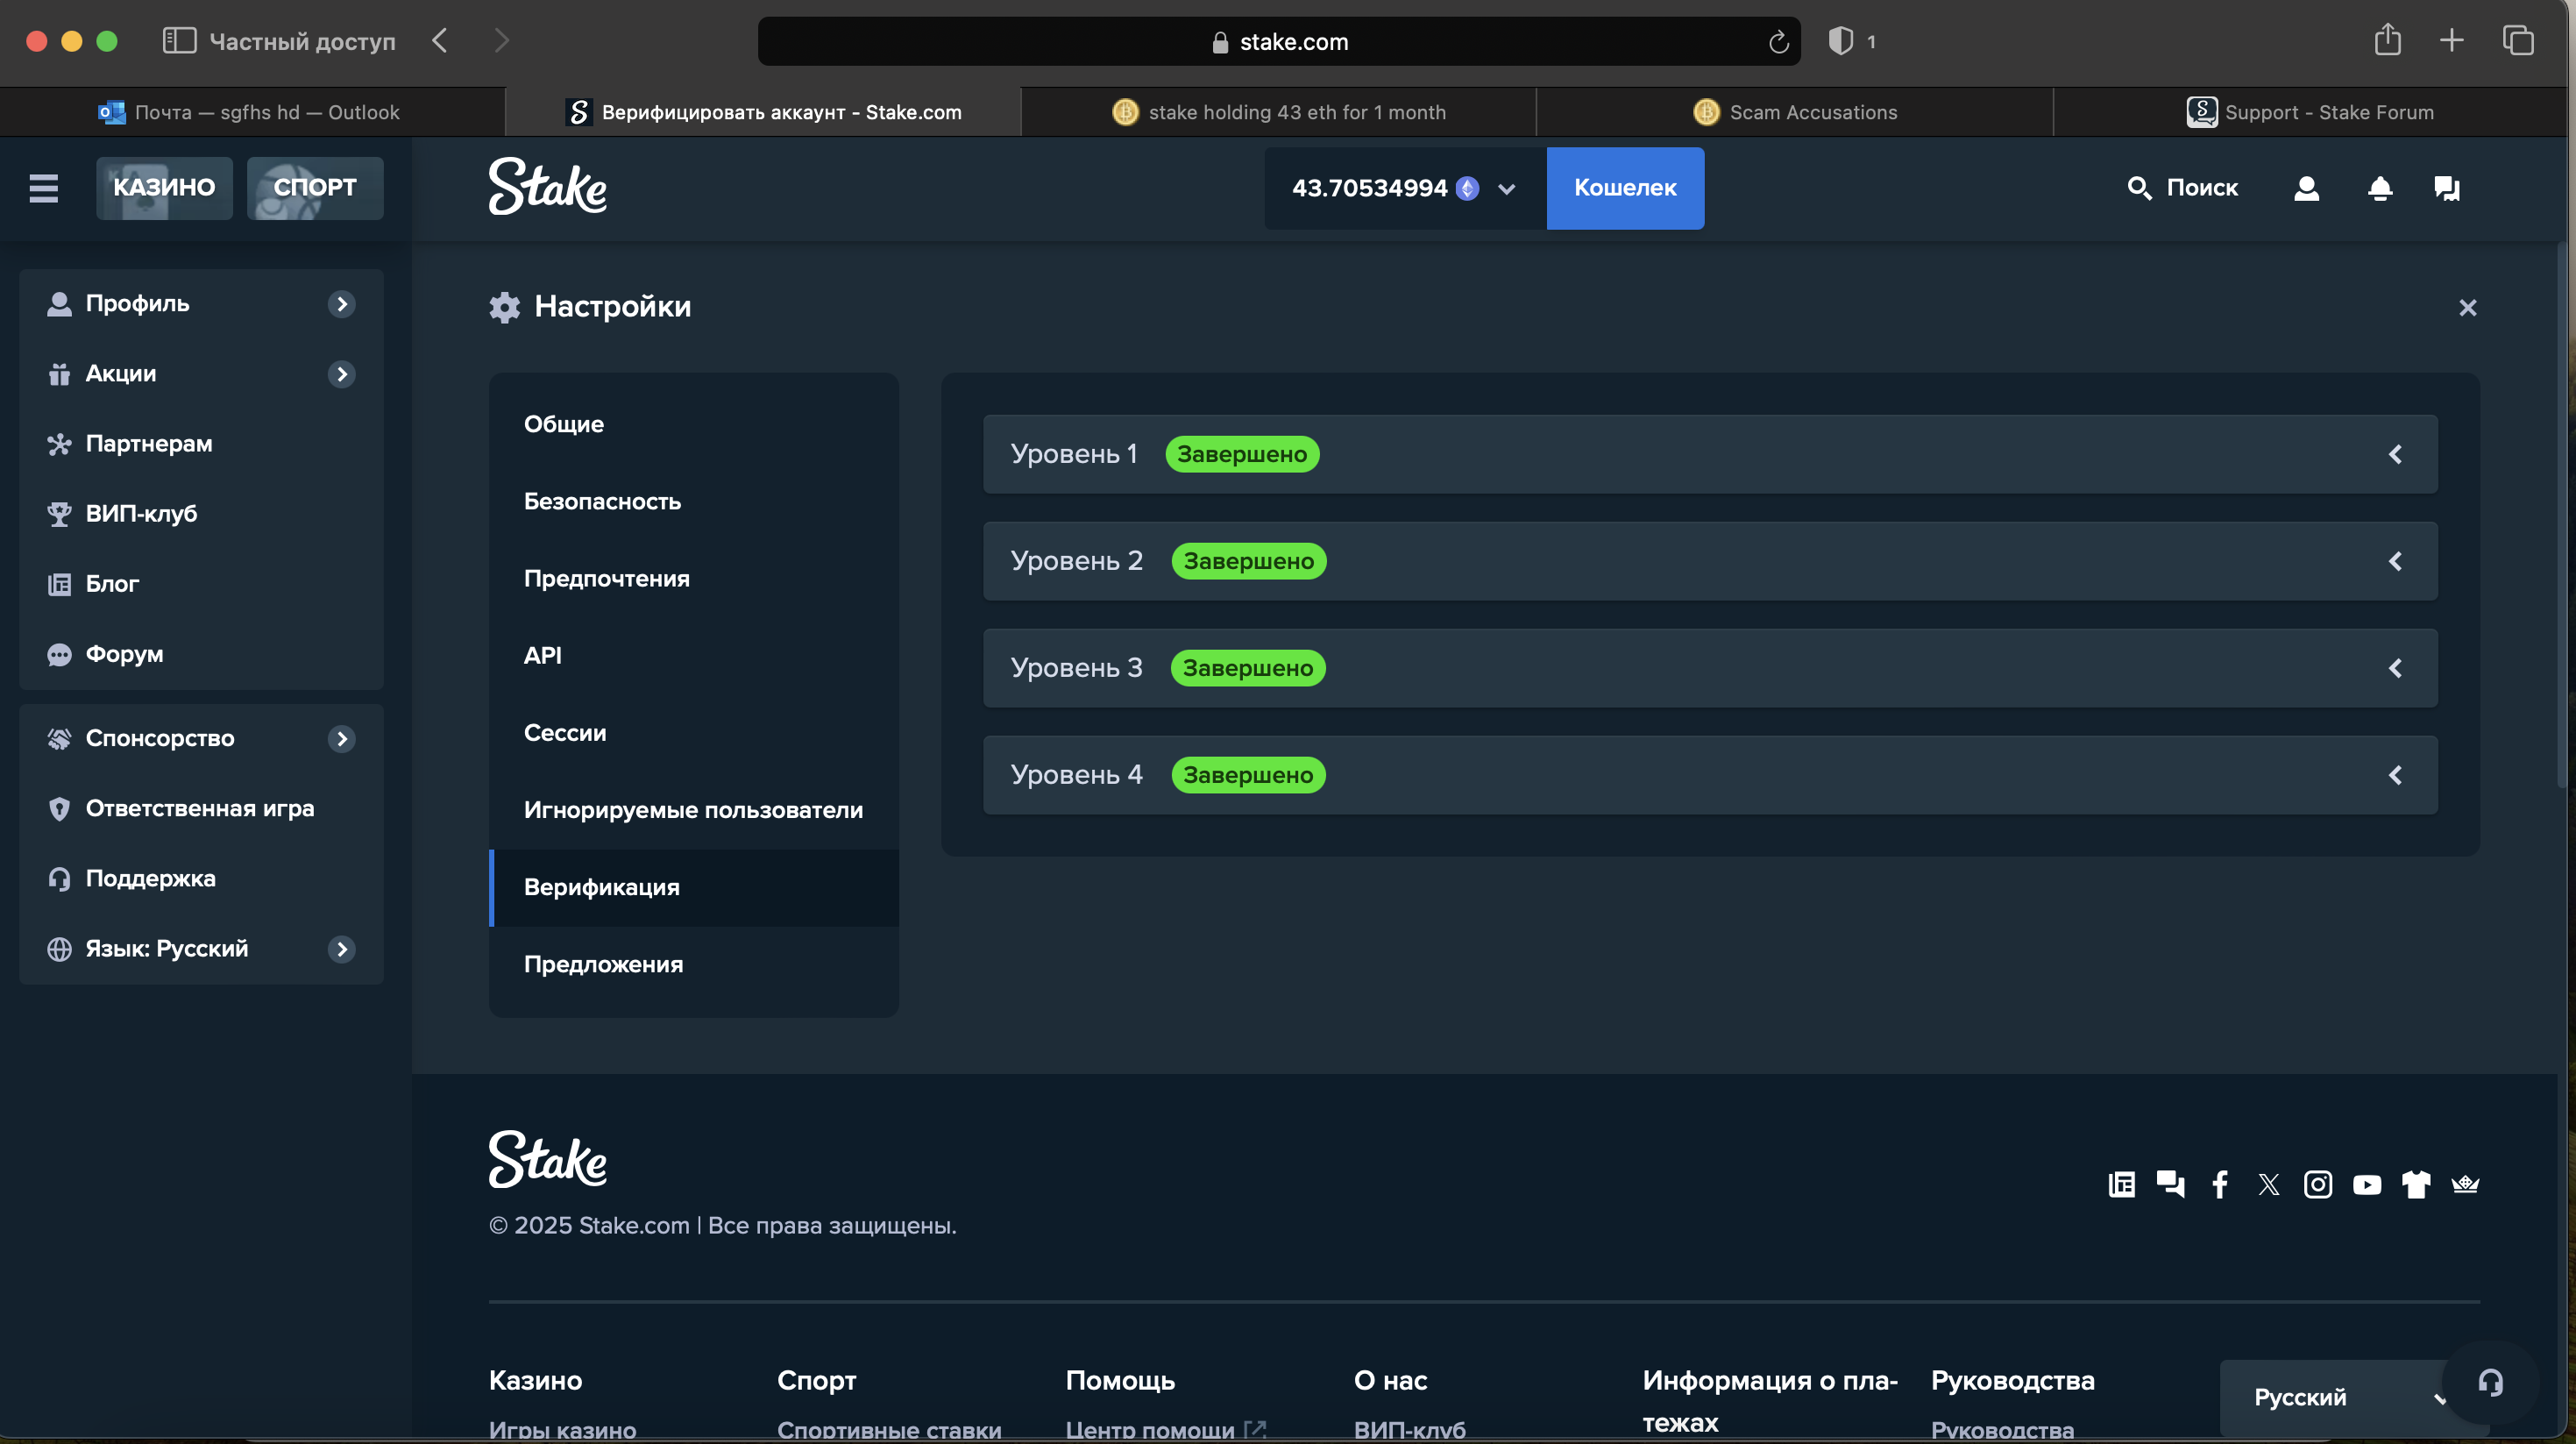Open Instagram icon in footer
The height and width of the screenshot is (1444, 2576).
2318,1184
